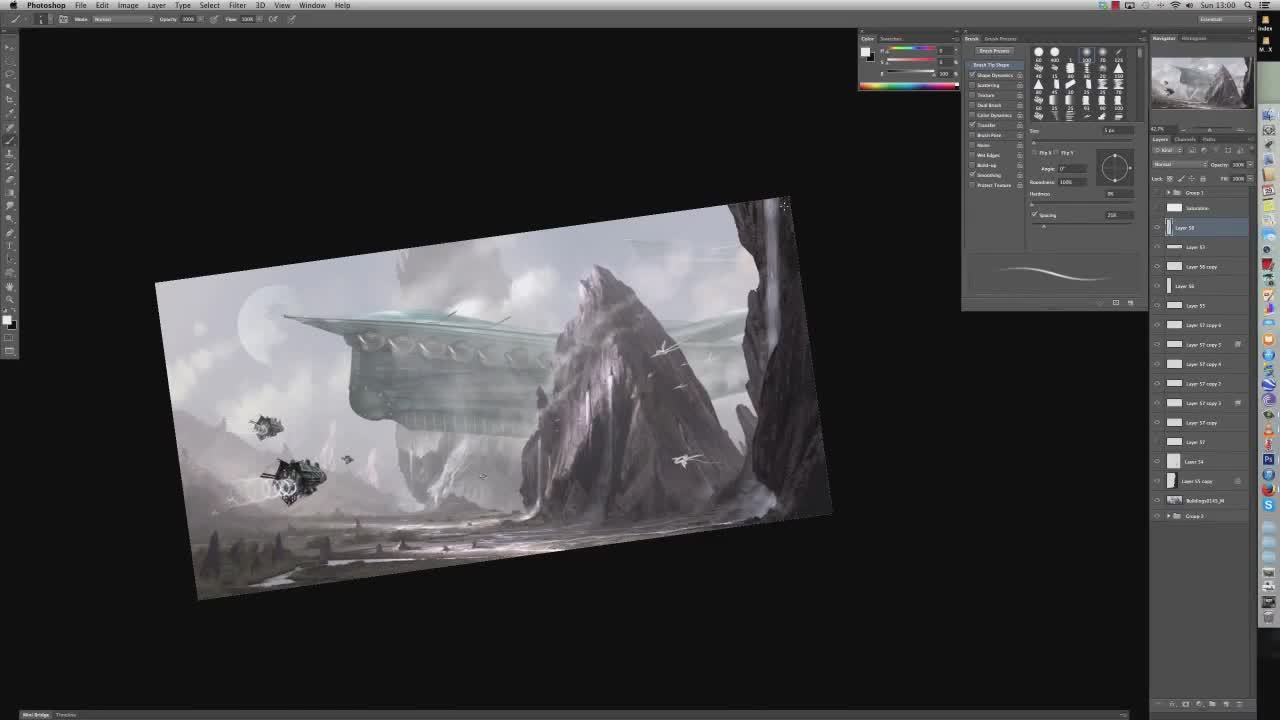Viewport: 1280px width, 720px height.
Task: Select the Type tool
Action: point(10,245)
